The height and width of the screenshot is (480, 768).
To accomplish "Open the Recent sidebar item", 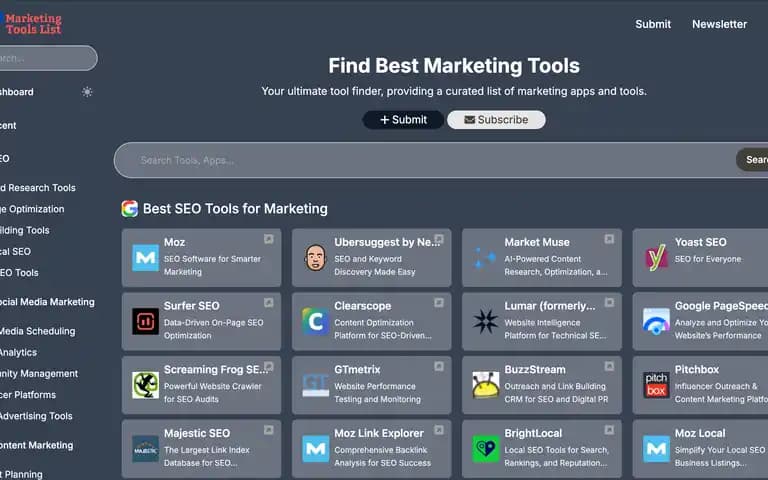I will pos(8,125).
